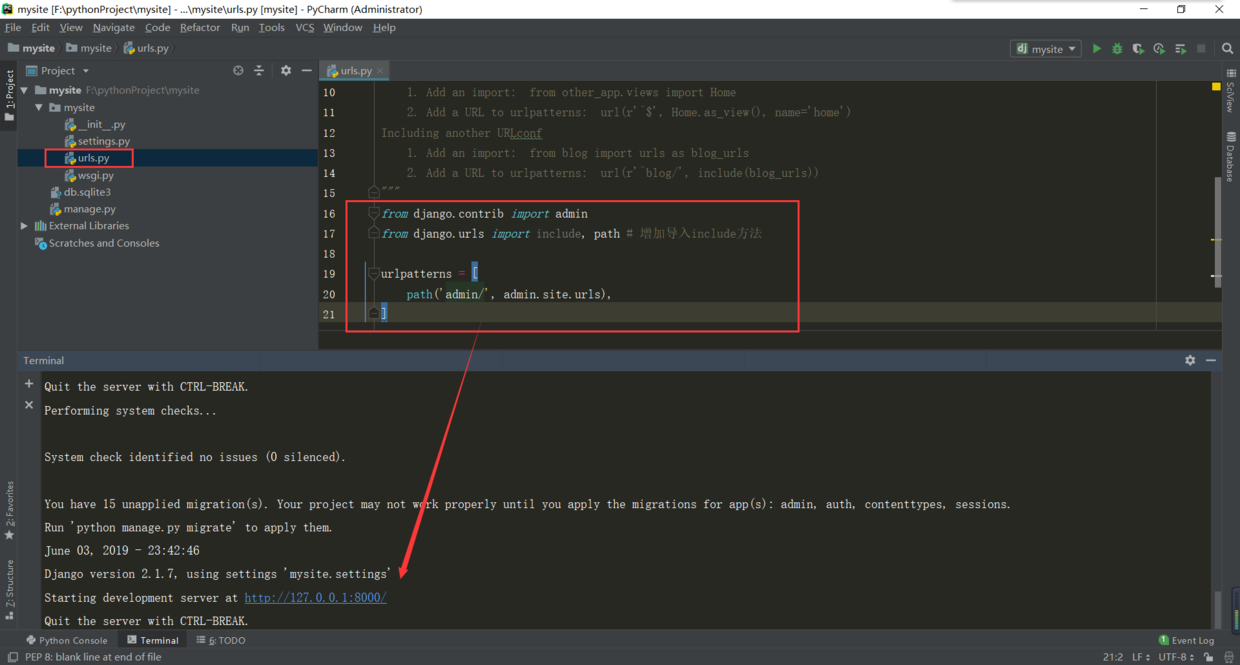This screenshot has height=665, width=1240.
Task: Change the UTF-8 file encoding
Action: click(1176, 657)
